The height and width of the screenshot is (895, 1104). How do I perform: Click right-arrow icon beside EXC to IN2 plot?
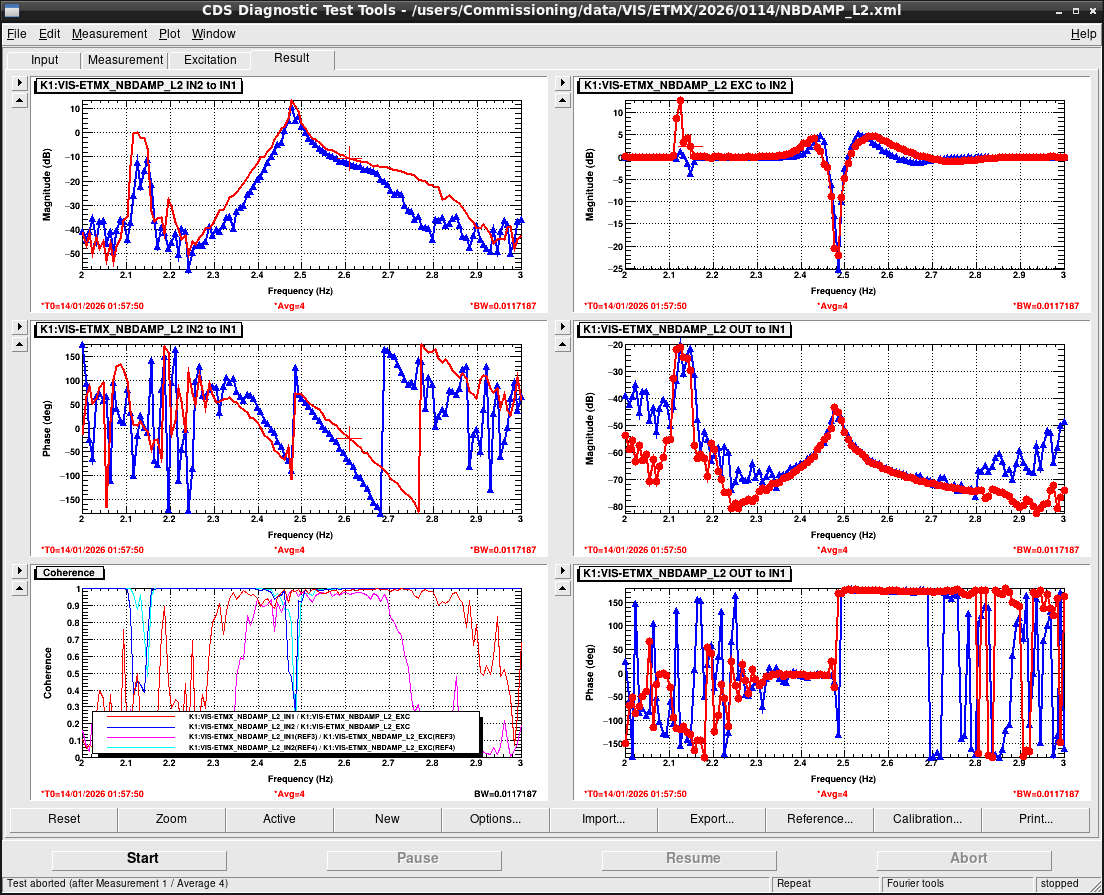coord(563,83)
